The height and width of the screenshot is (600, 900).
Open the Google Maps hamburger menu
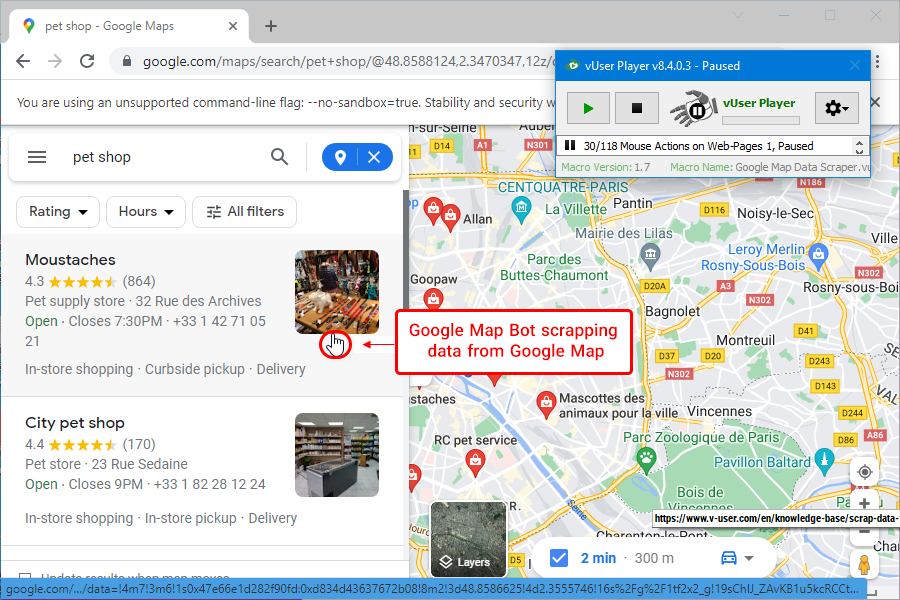point(37,157)
